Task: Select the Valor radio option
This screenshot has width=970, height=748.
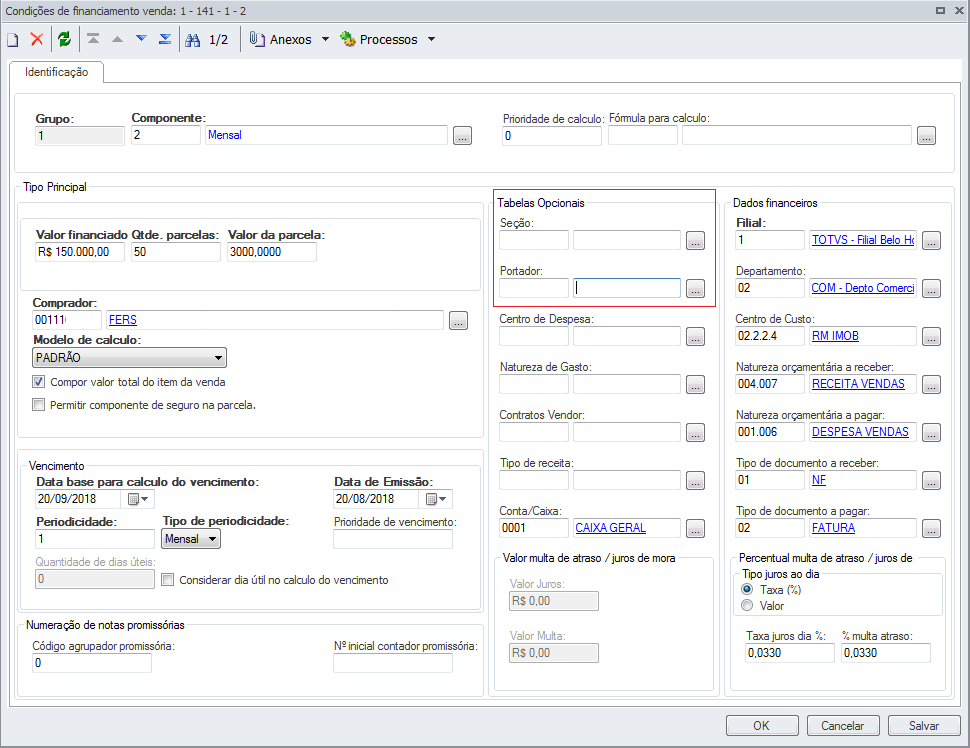Action: [x=747, y=606]
